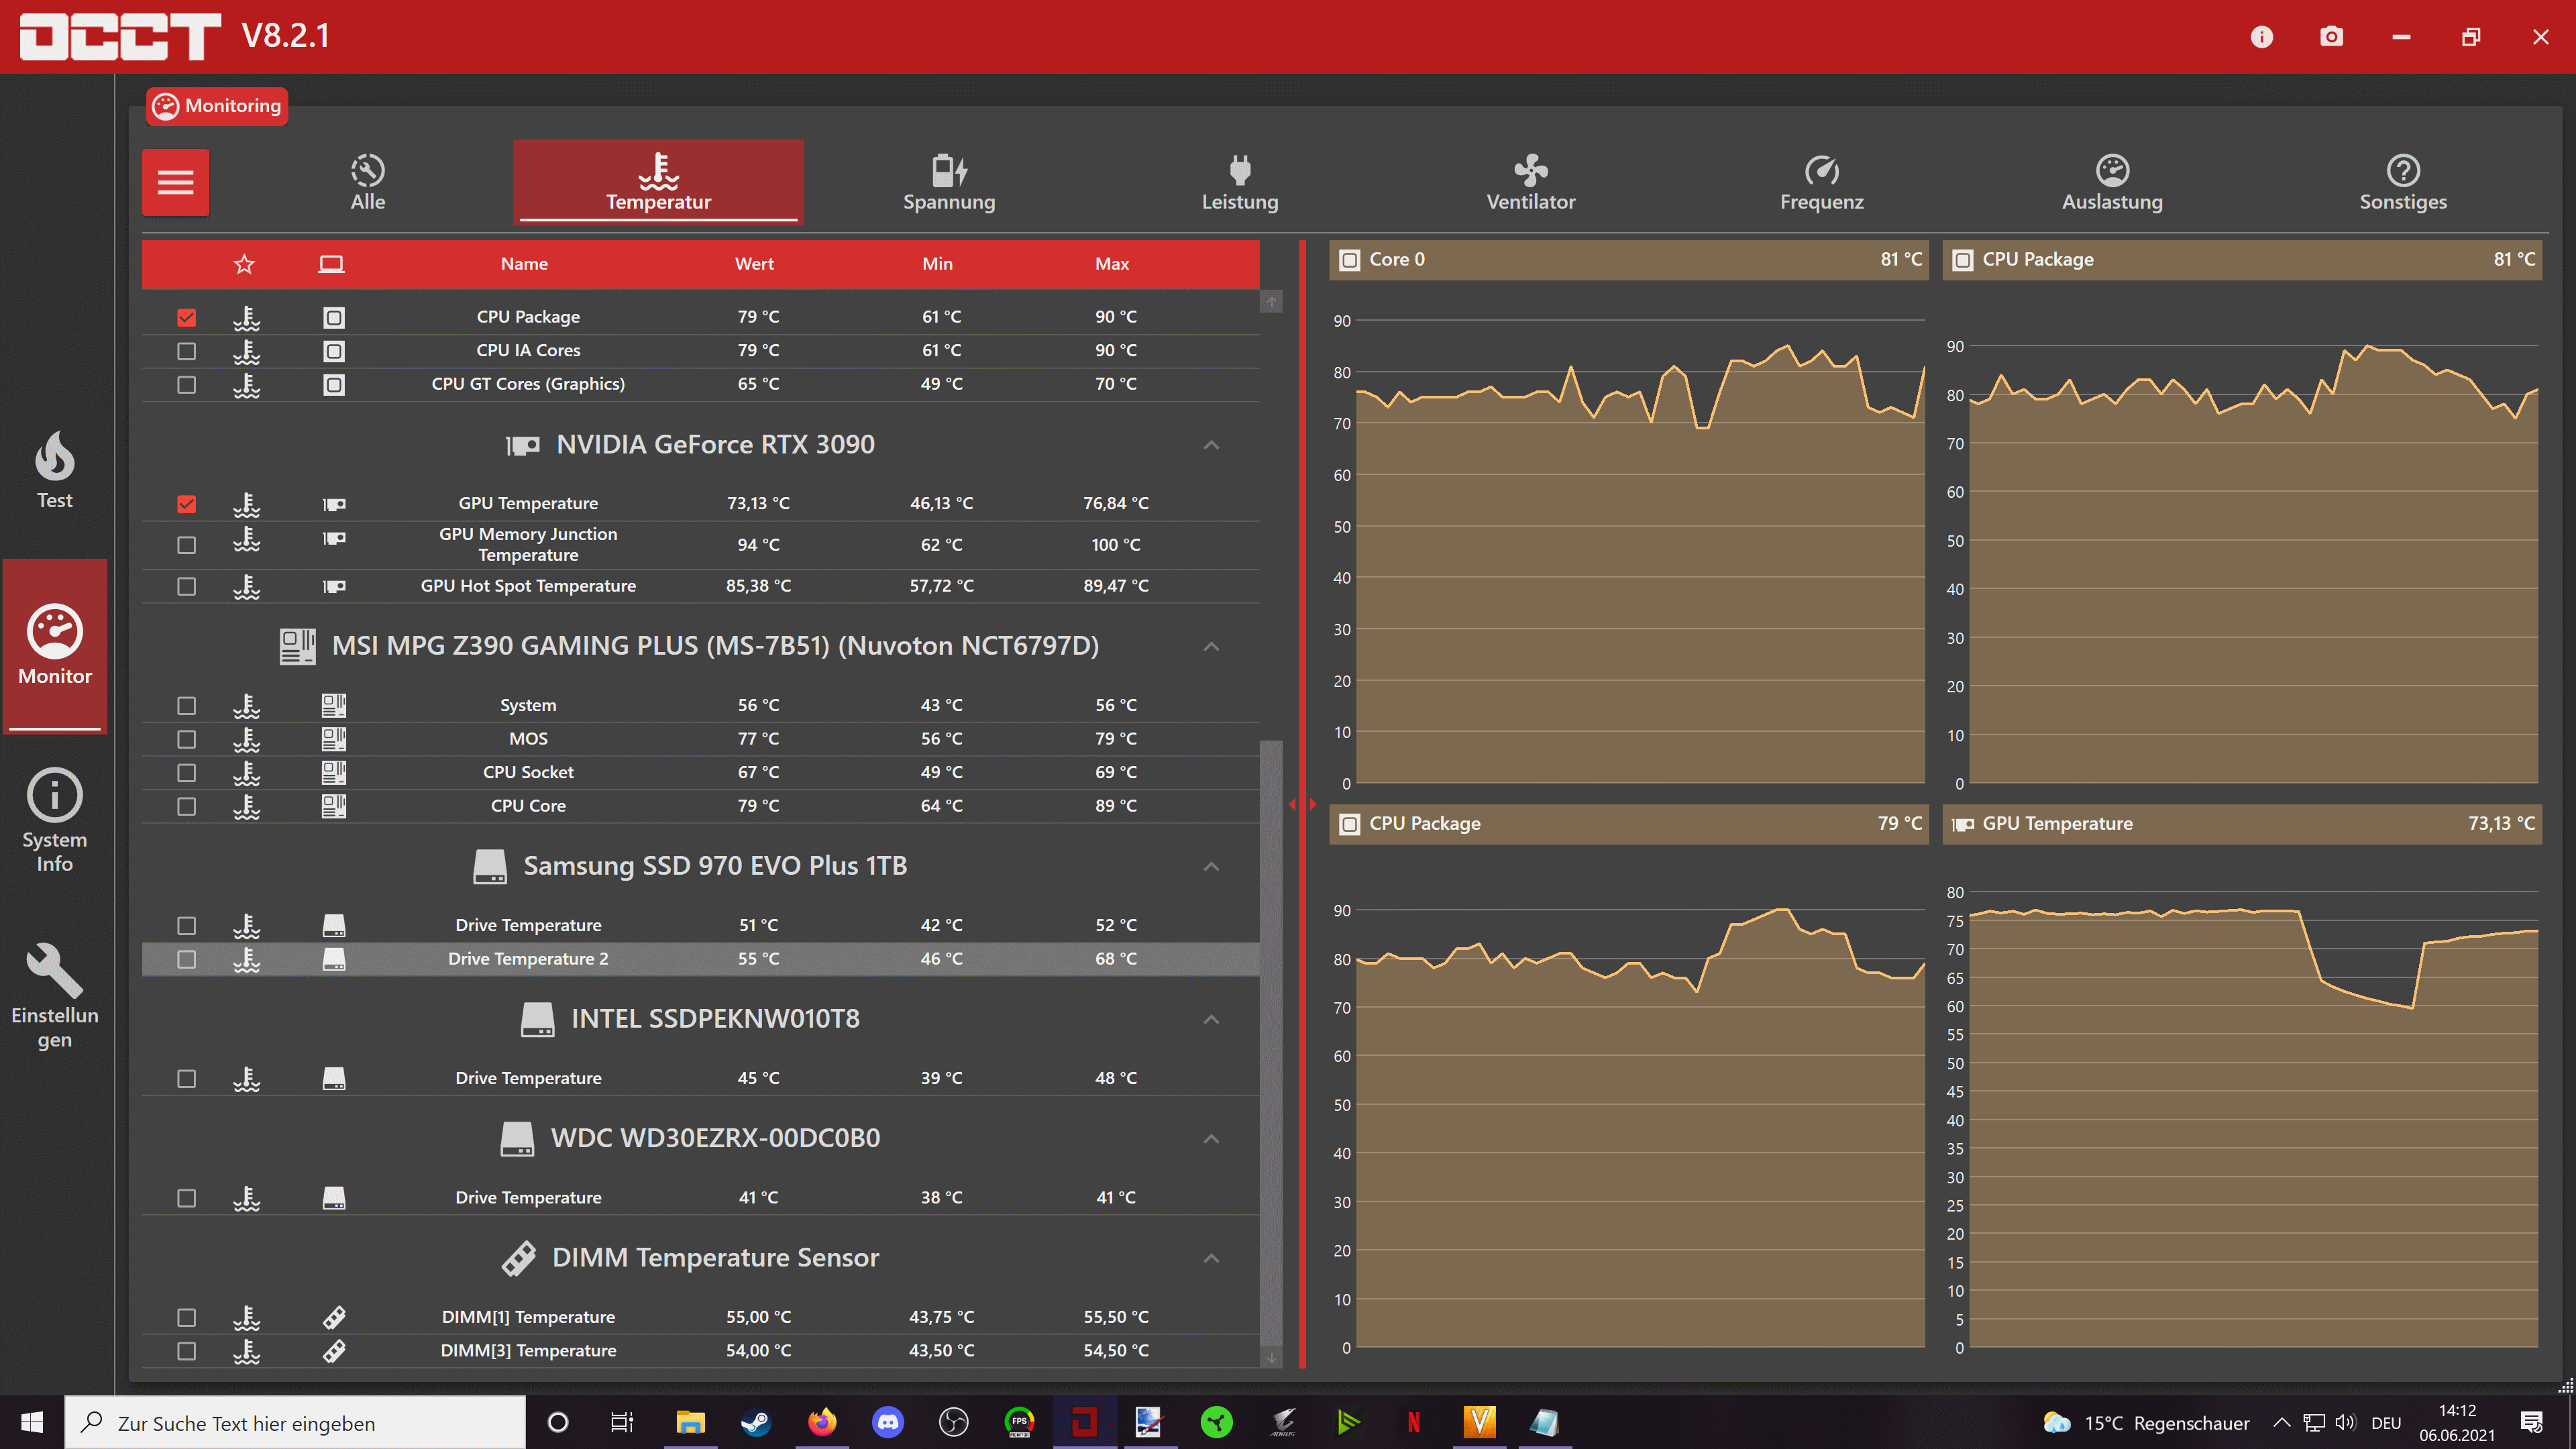Click the sensor list vertical scrollbar
Viewport: 2576px width, 1449px height.
coord(1271,1040)
